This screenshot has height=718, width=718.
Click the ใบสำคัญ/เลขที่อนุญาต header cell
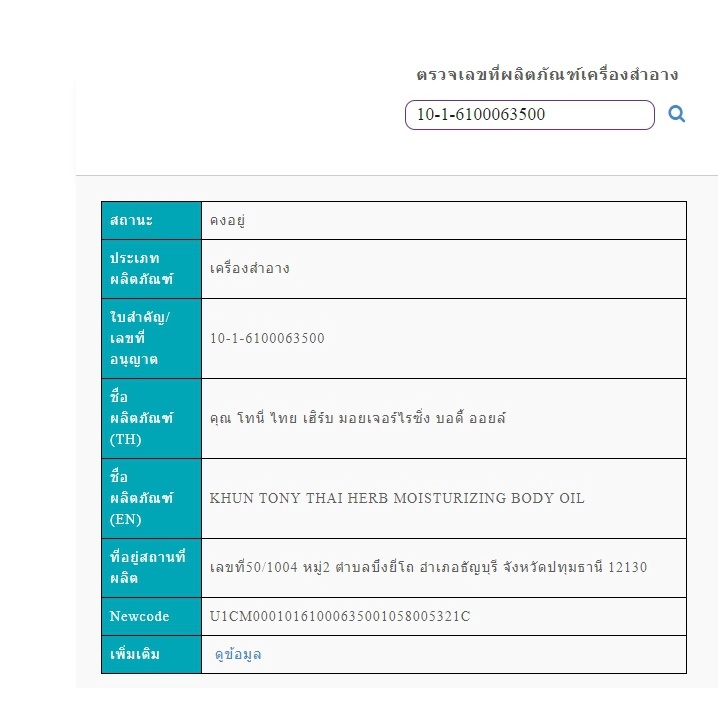pyautogui.click(x=151, y=338)
